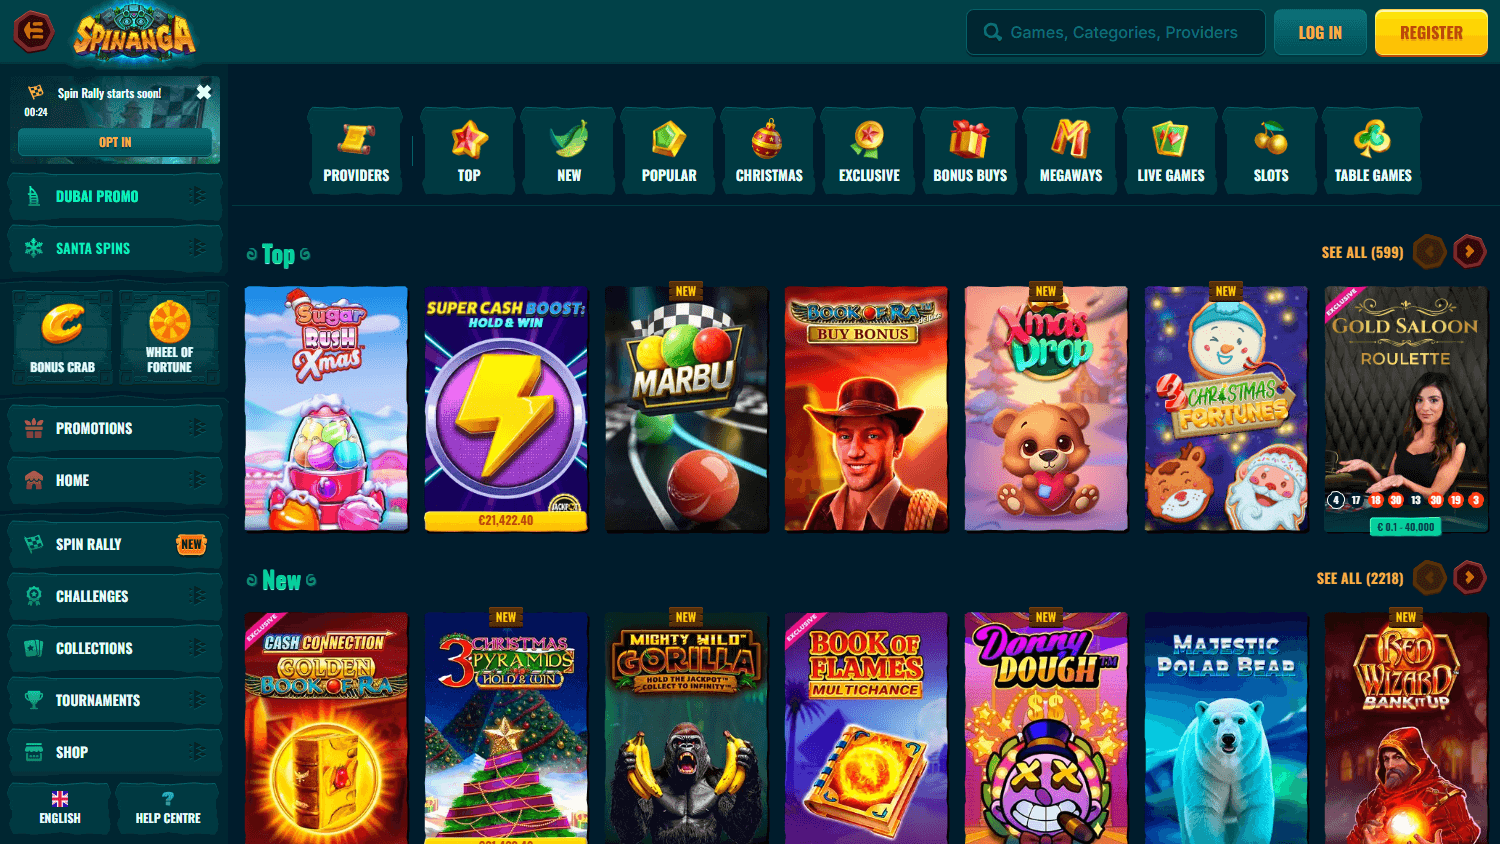The image size is (1500, 844).
Task: Open Live Games category
Action: [x=1170, y=150]
